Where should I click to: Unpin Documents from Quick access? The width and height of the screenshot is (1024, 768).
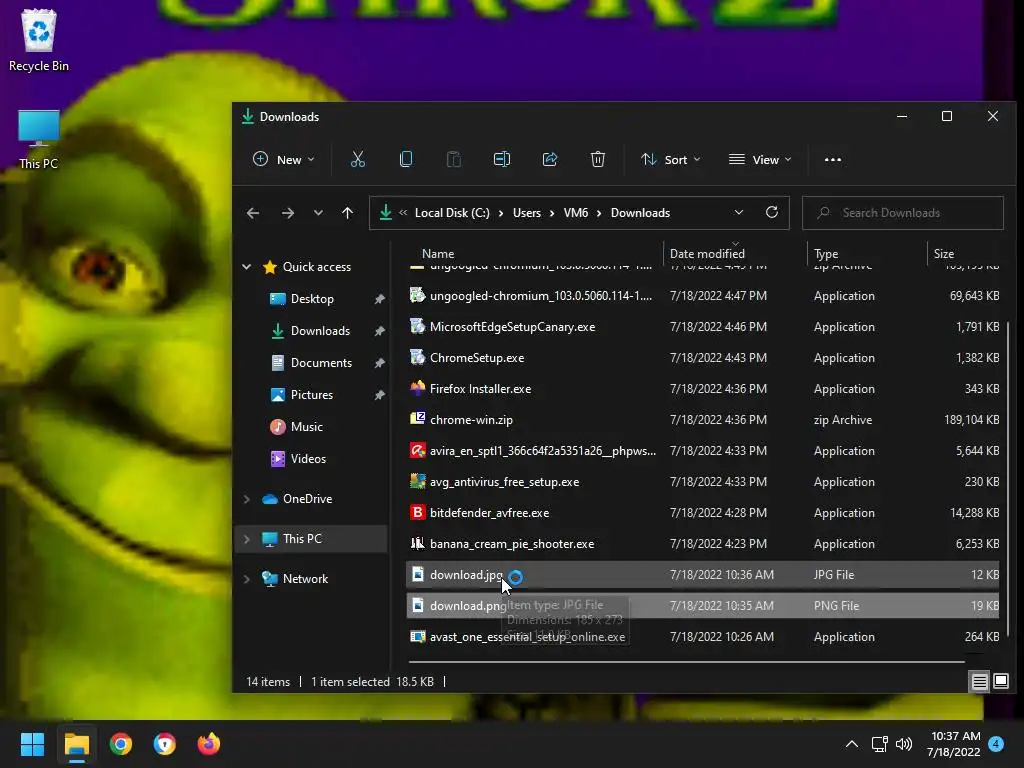point(379,363)
